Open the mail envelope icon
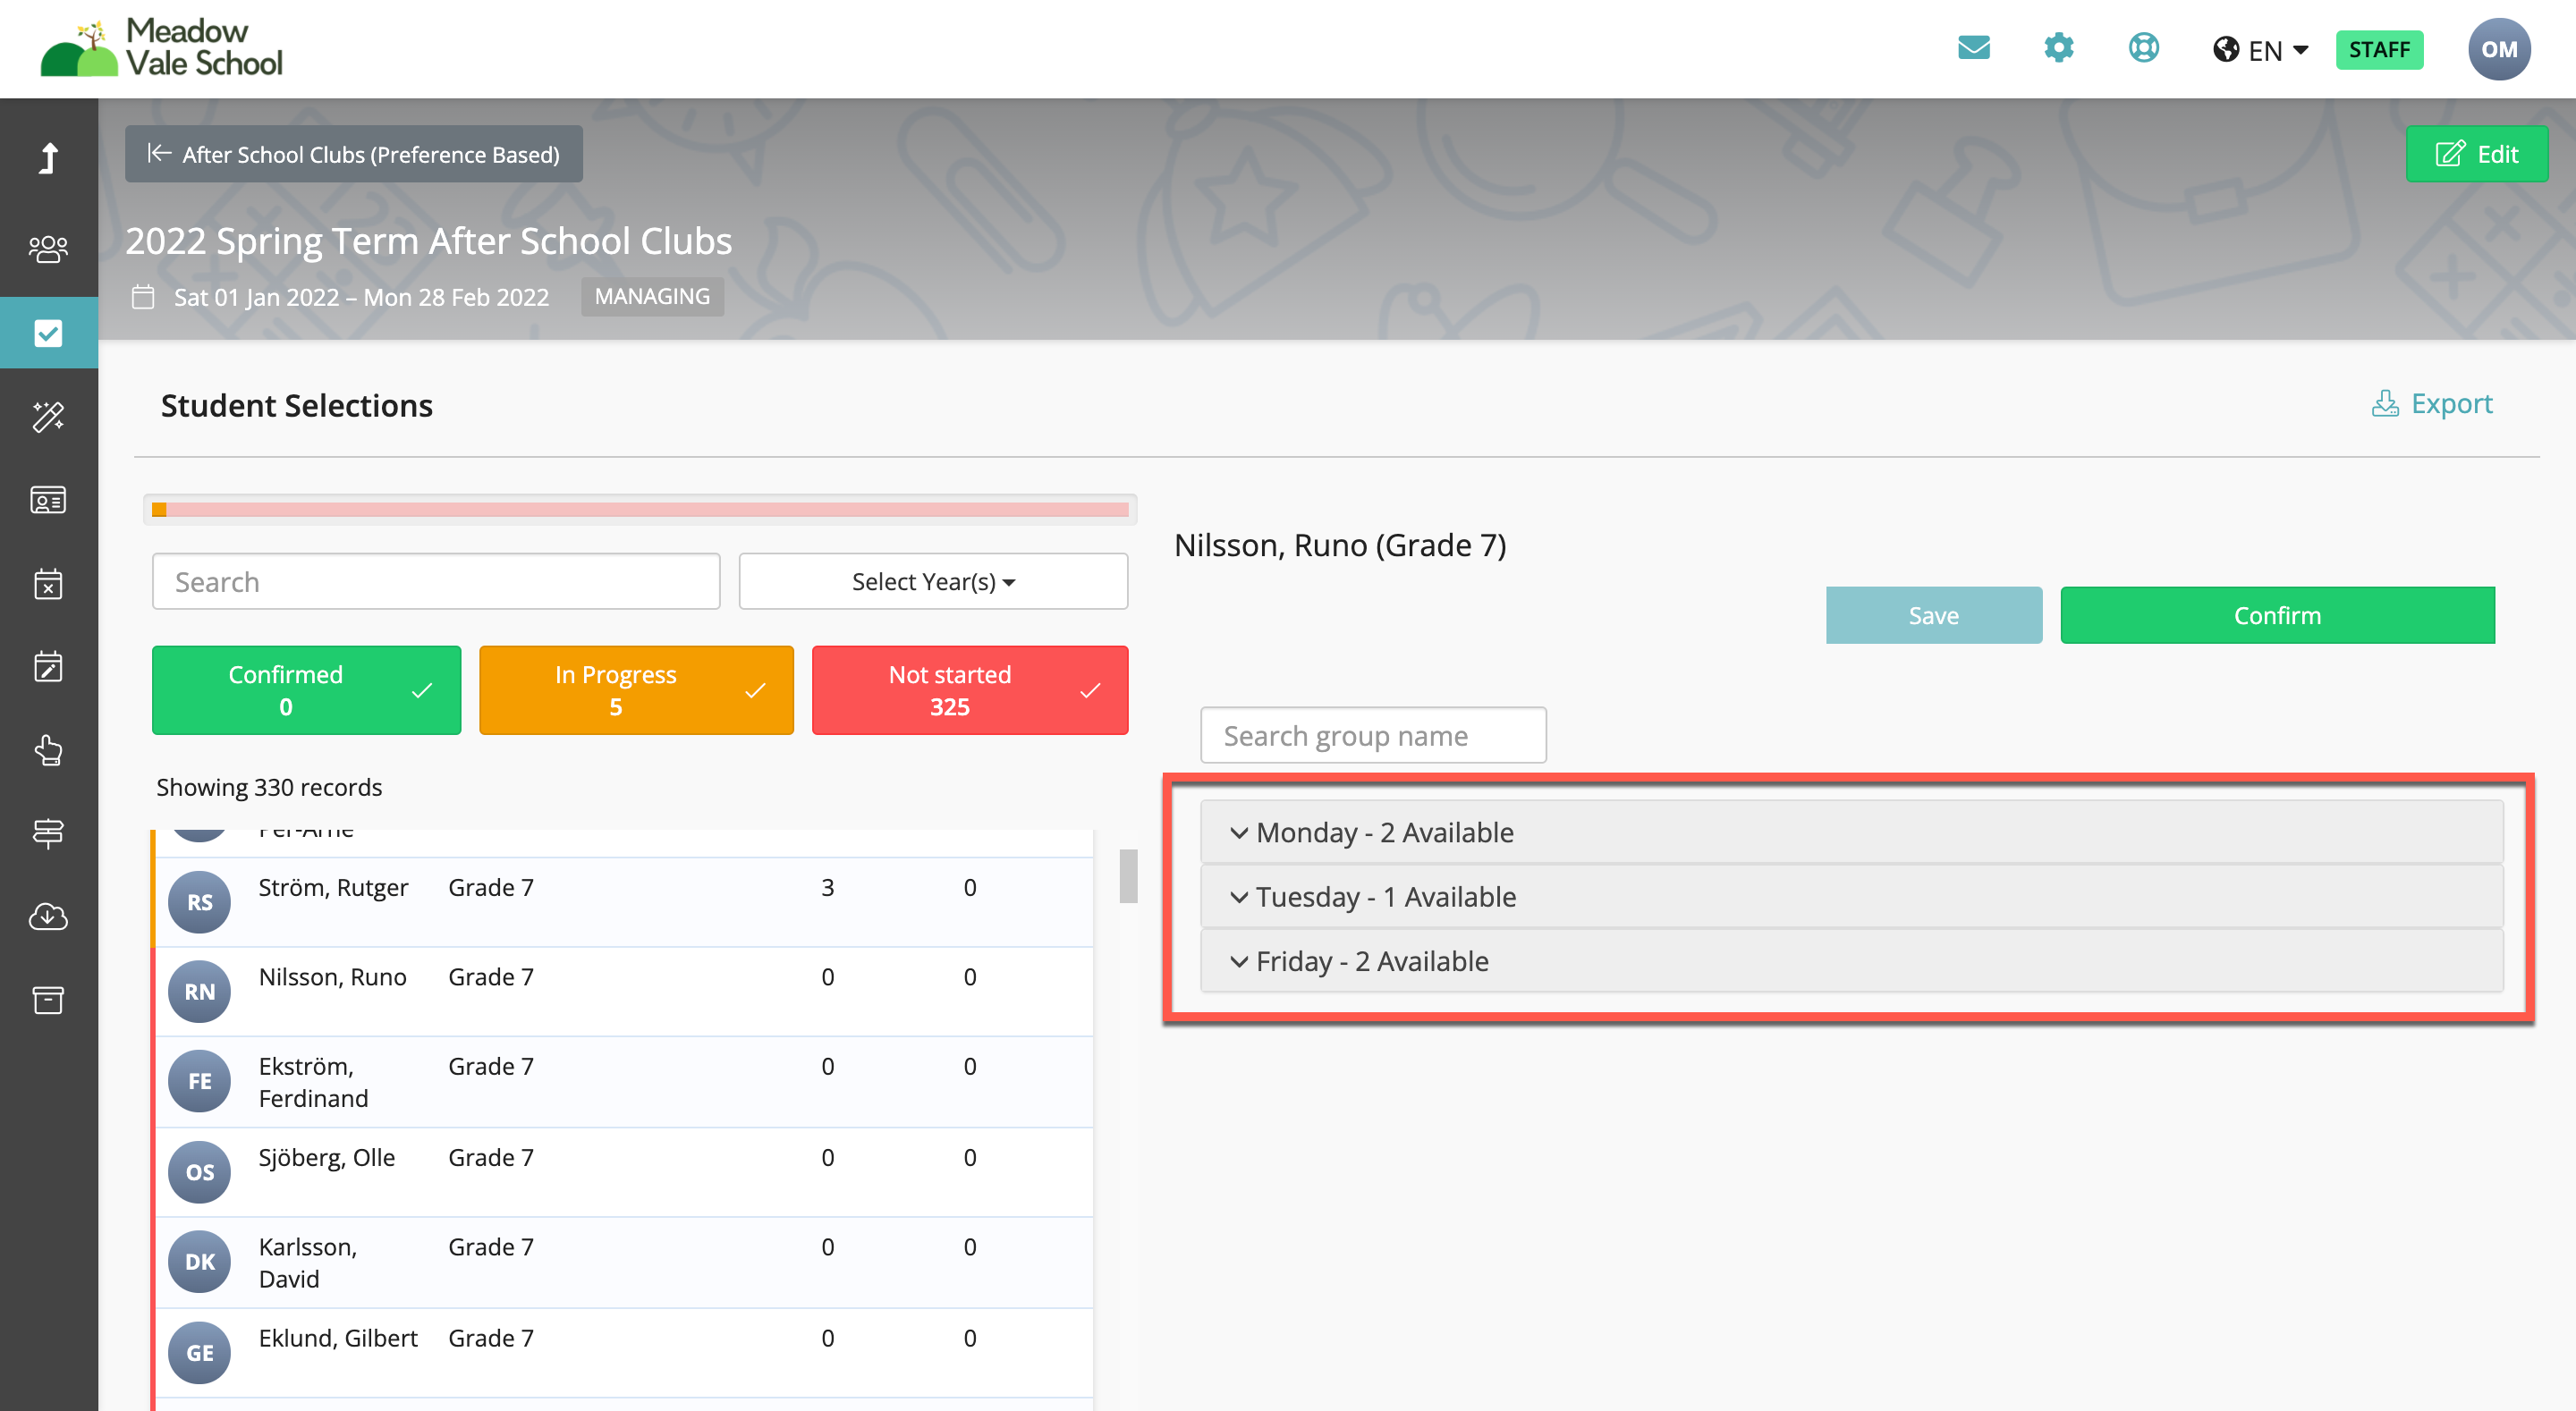 tap(1973, 48)
